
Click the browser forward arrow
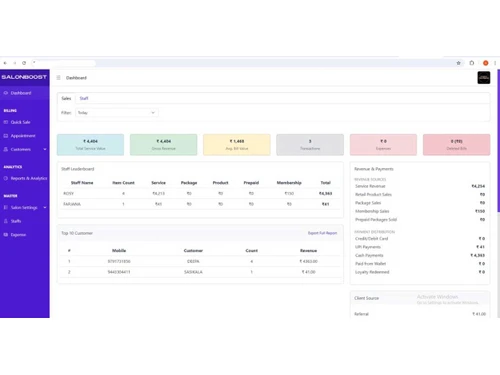15,63
